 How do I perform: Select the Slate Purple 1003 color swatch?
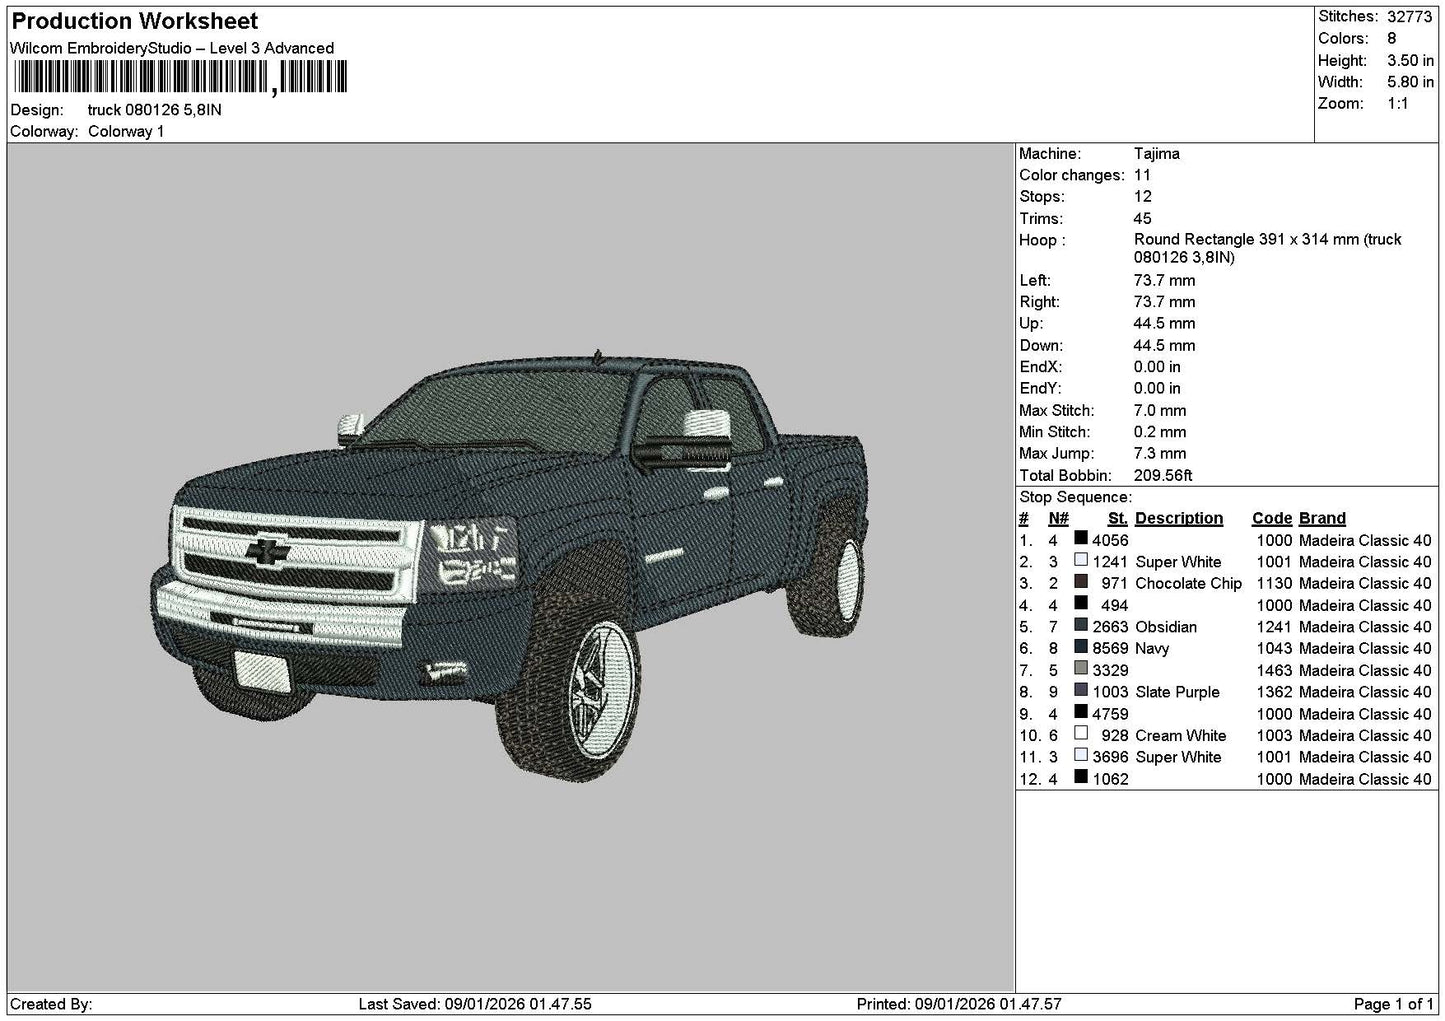1081,691
